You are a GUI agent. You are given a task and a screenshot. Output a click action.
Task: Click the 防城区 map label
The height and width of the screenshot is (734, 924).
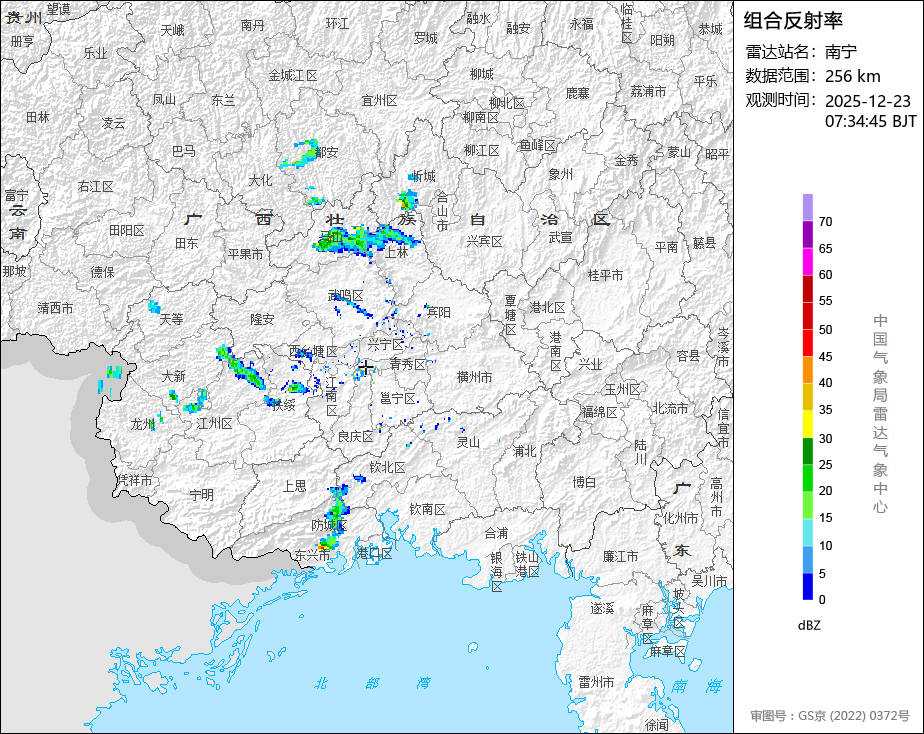(329, 524)
